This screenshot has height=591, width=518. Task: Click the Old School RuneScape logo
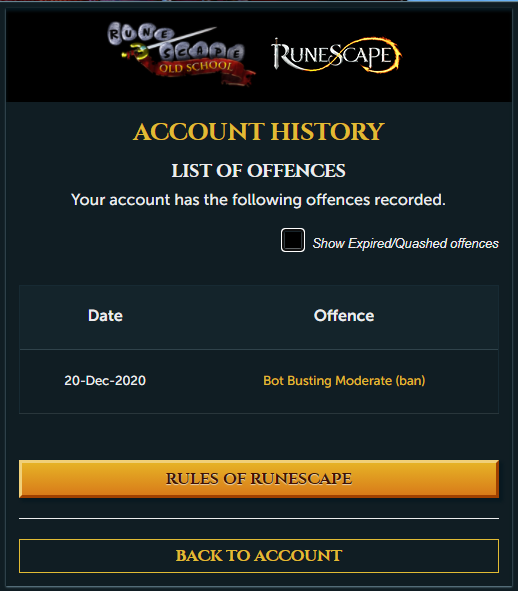180,53
